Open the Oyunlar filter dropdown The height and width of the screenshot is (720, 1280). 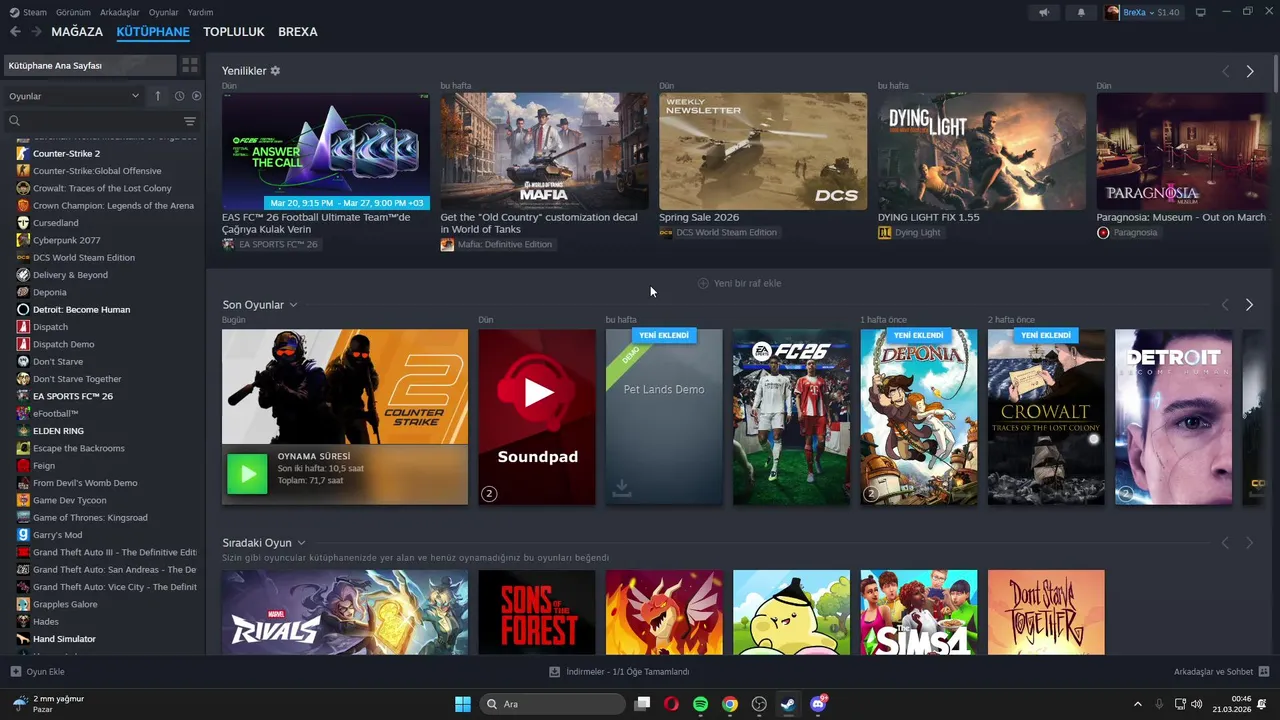tap(74, 96)
